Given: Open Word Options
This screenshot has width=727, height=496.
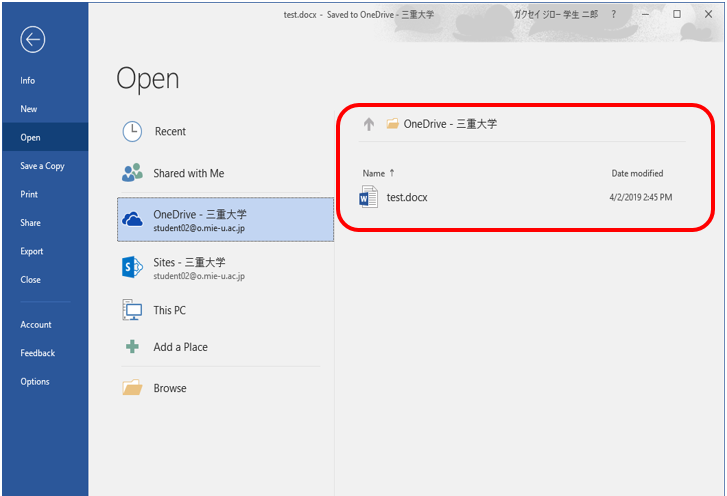Looking at the screenshot, I should pyautogui.click(x=45, y=382).
